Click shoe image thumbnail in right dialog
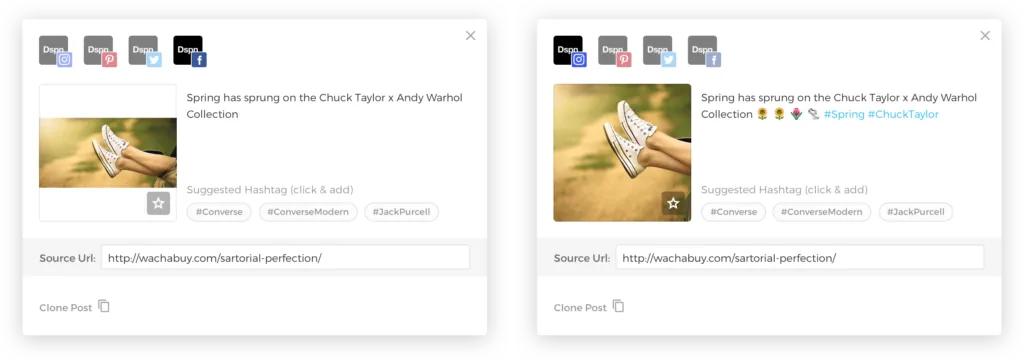1024x361 pixels. [622, 153]
